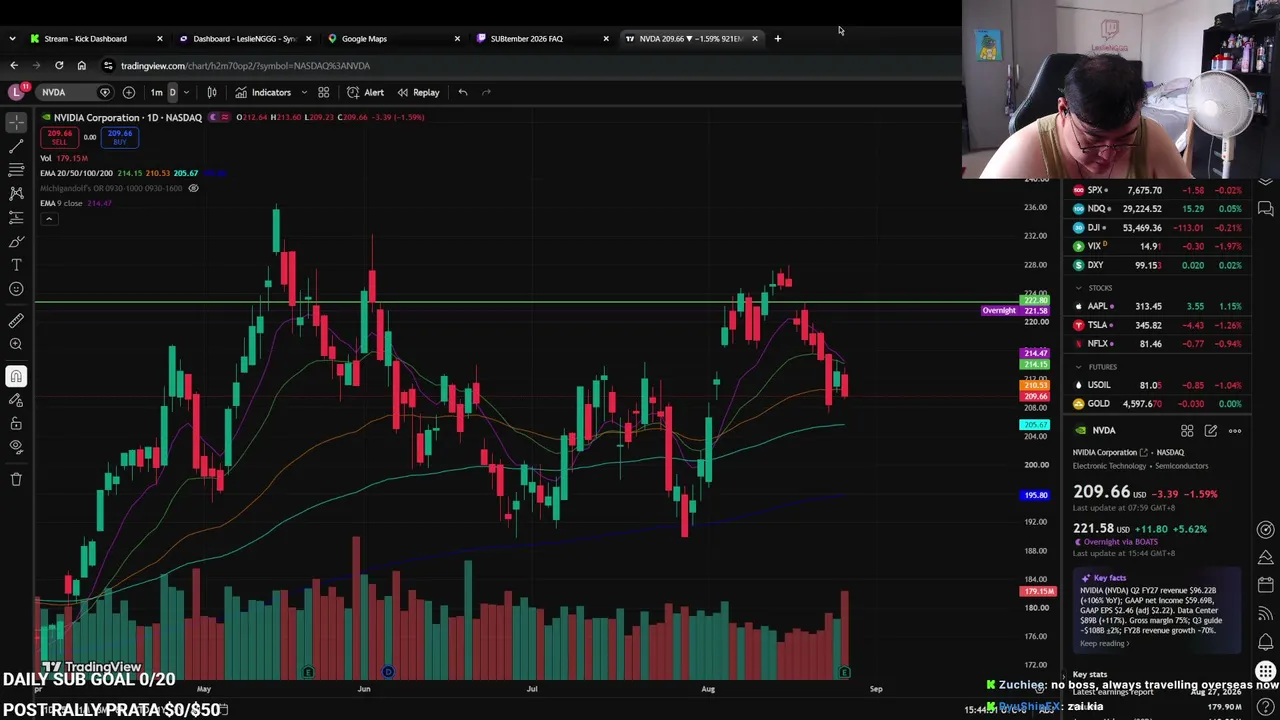Create a new Alert

[x=365, y=92]
